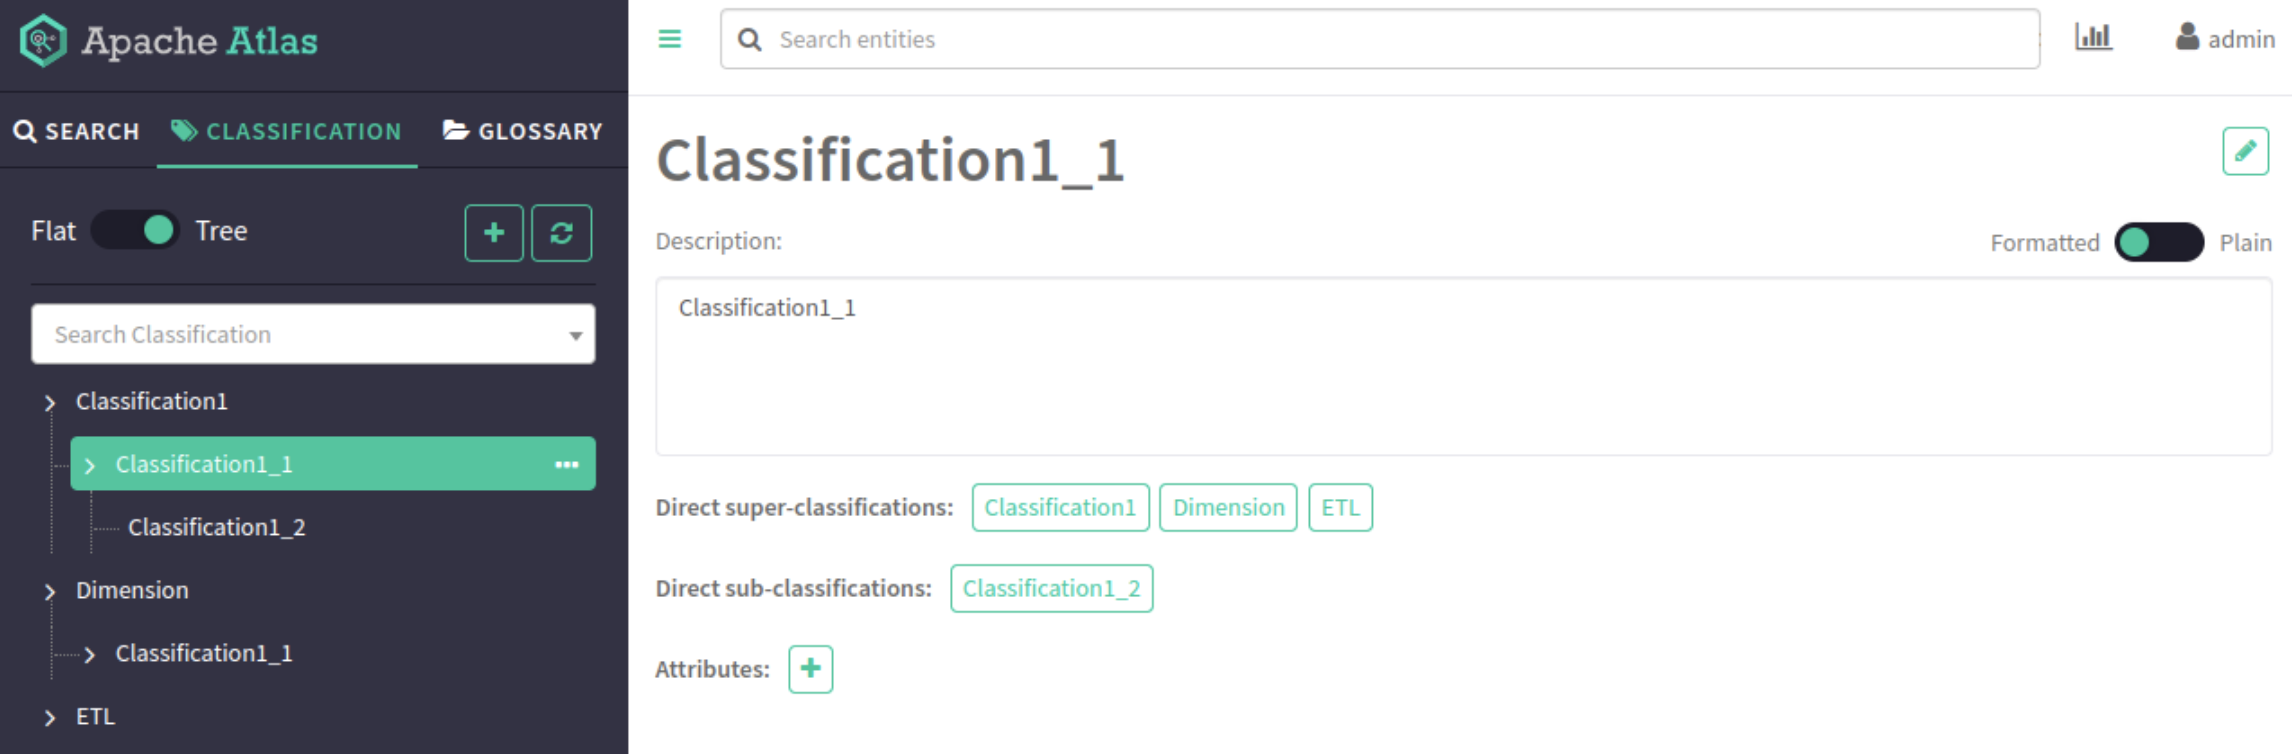
Task: Expand the Dimension tree node chevron
Action: tap(50, 592)
